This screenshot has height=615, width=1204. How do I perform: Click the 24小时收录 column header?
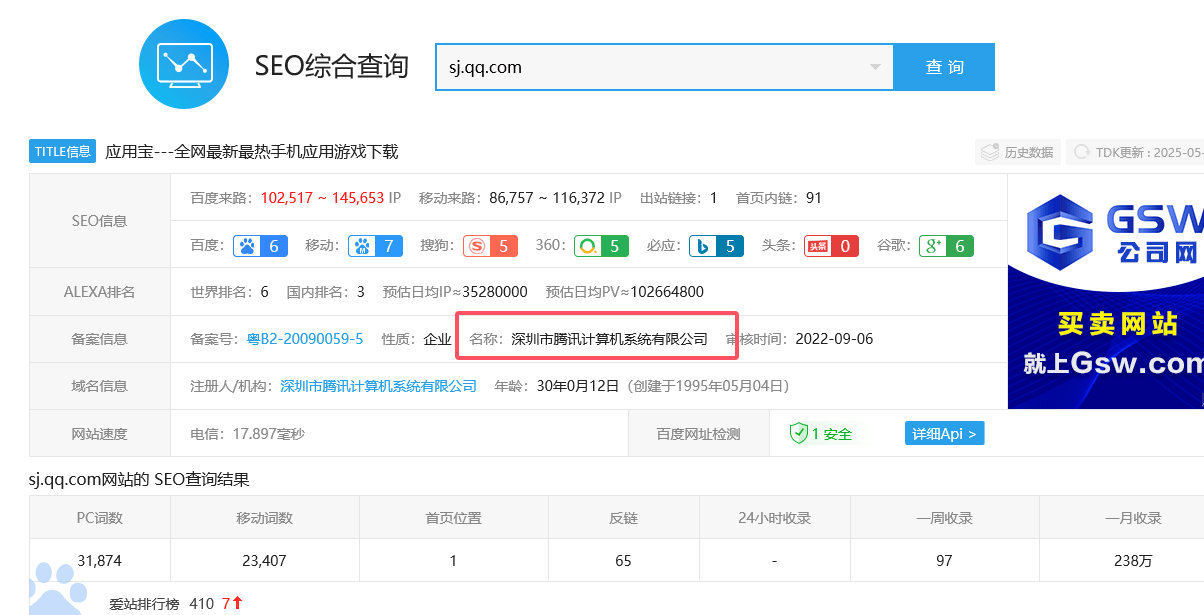pos(774,518)
